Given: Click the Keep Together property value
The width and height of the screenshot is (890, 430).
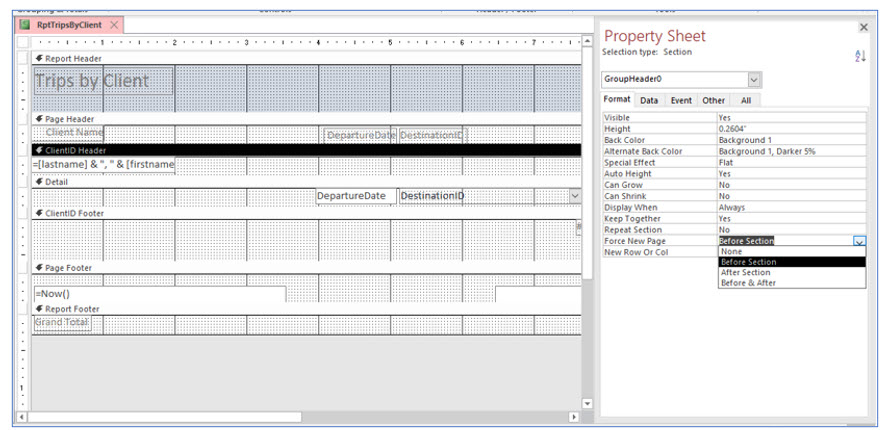Looking at the screenshot, I should pos(792,218).
